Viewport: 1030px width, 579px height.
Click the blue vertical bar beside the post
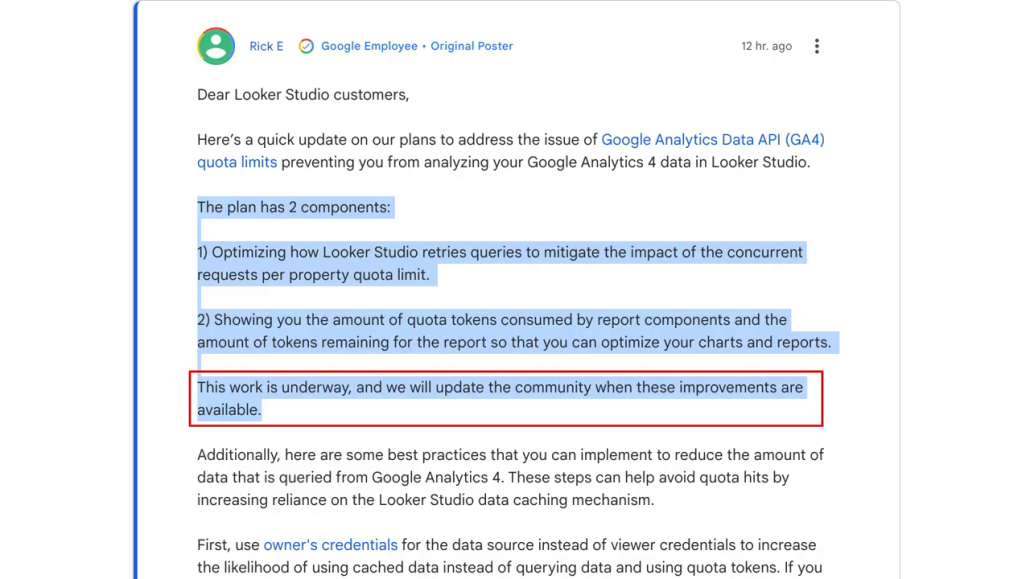point(136,300)
